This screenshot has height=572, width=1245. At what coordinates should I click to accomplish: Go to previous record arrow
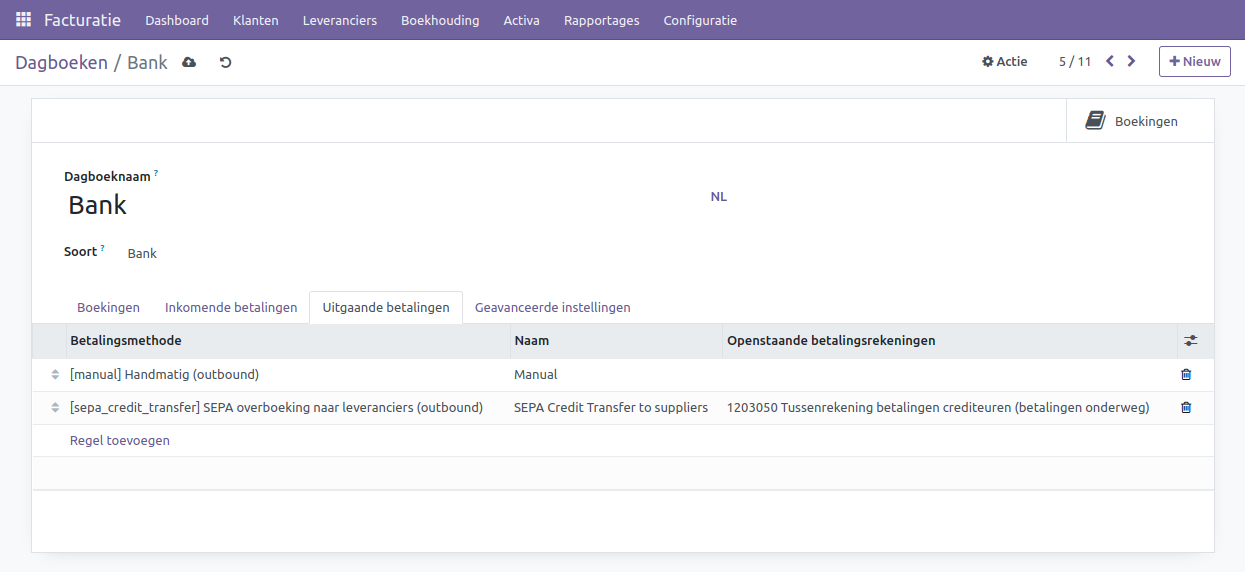pyautogui.click(x=1110, y=61)
